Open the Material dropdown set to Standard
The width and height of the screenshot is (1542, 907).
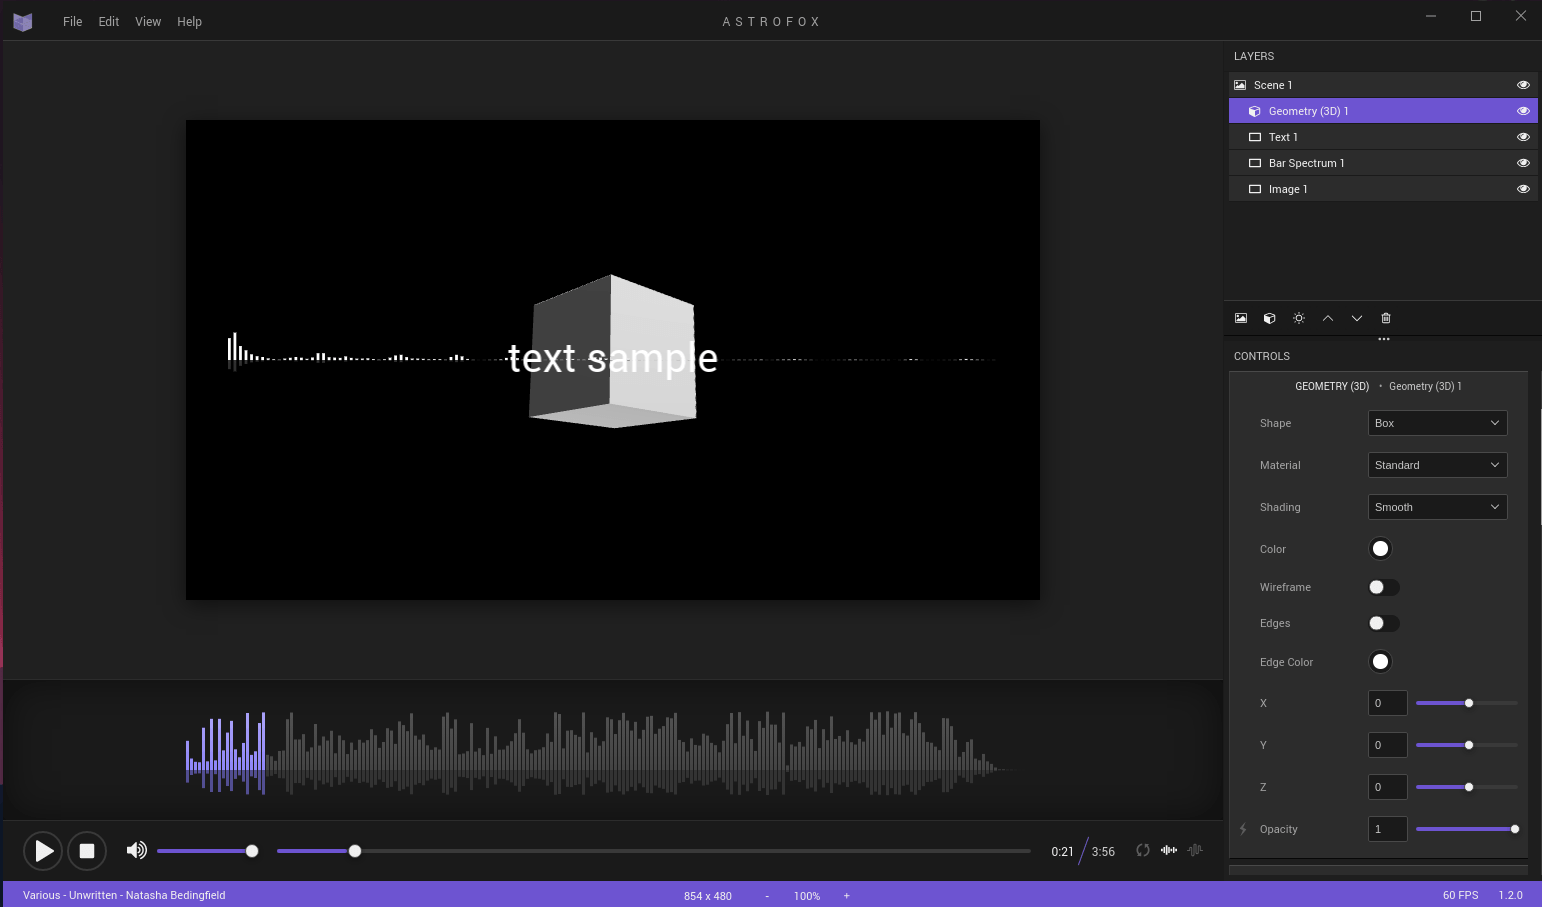click(1437, 465)
